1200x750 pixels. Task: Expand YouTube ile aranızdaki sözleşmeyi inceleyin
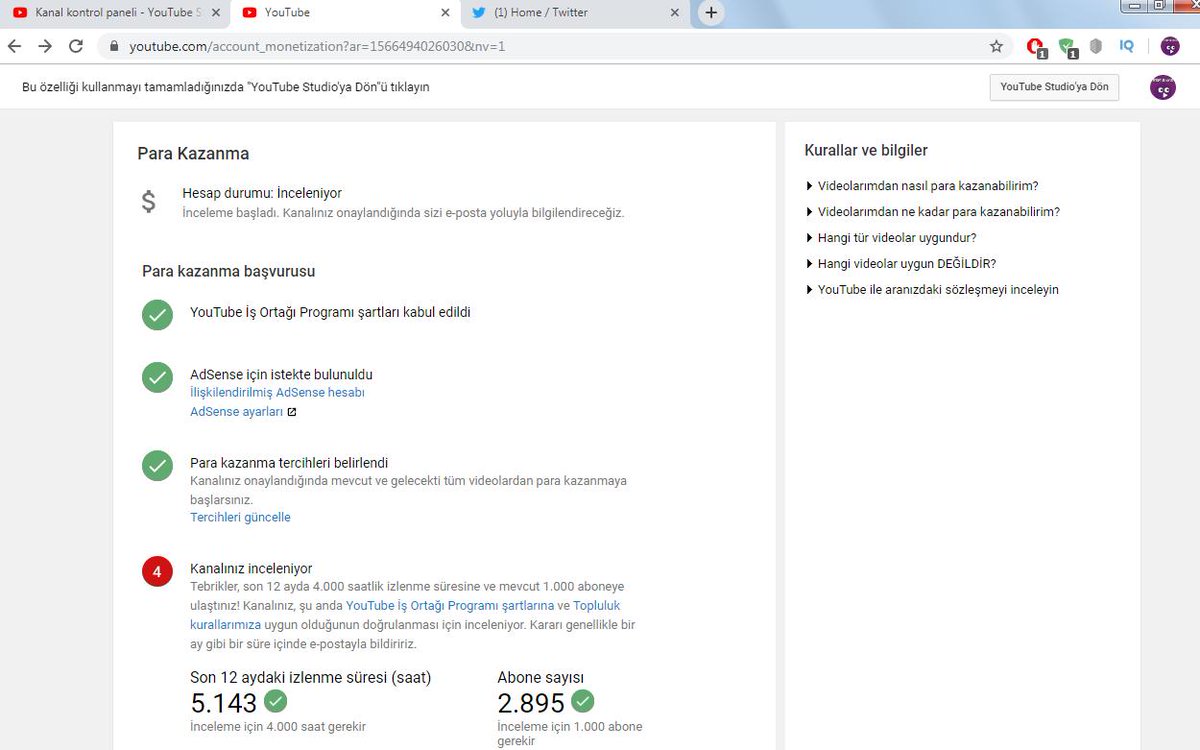(x=931, y=290)
